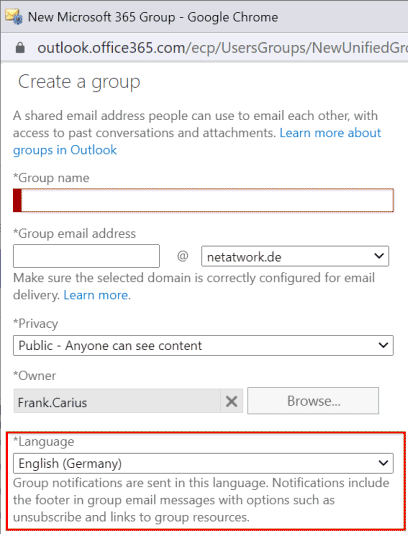Image resolution: width=408 pixels, height=534 pixels.
Task: Focus the Group name text field
Action: click(203, 200)
